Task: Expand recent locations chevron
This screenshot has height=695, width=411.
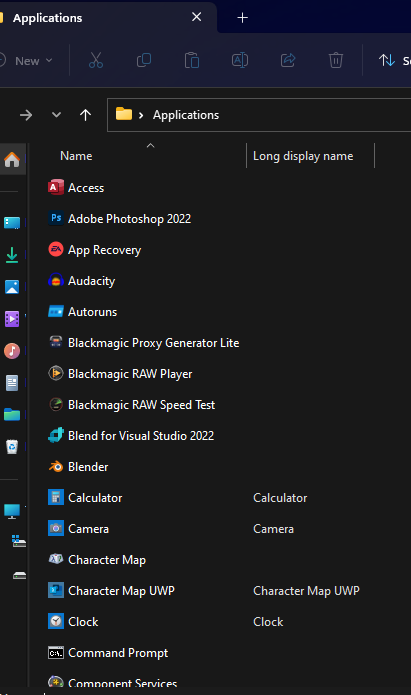Action: coord(56,115)
